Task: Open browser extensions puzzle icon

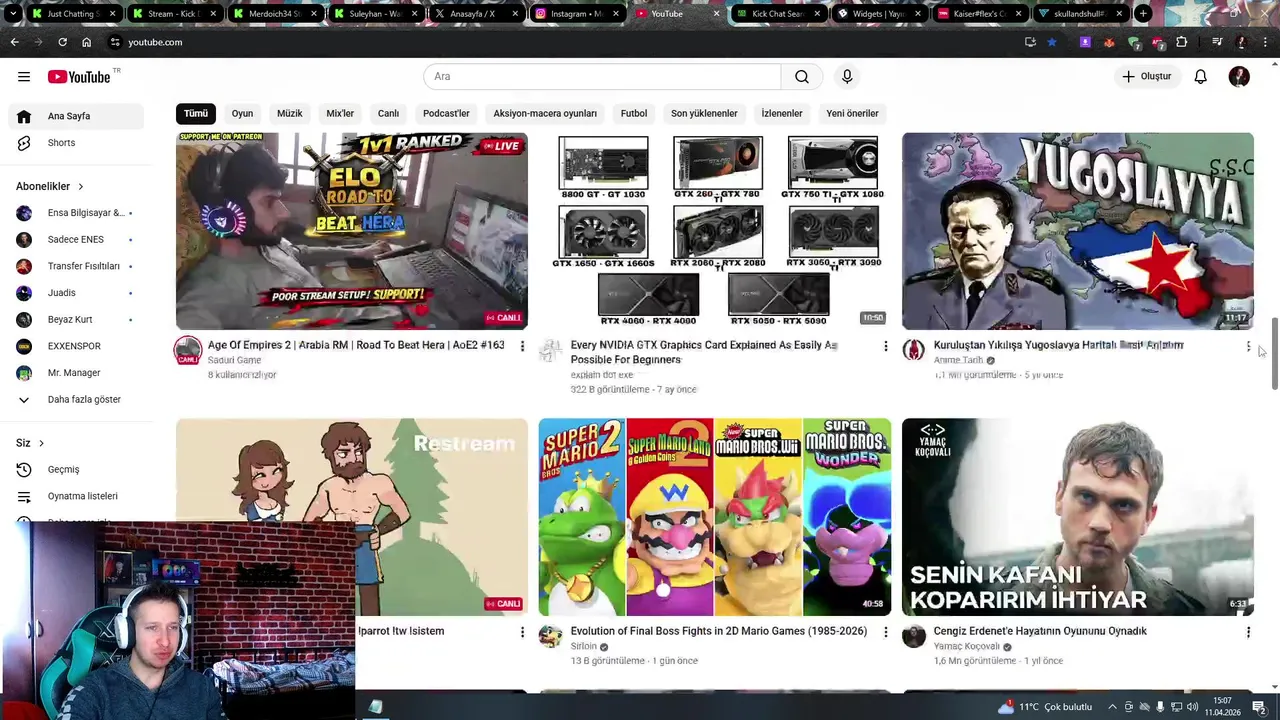Action: [x=1182, y=42]
